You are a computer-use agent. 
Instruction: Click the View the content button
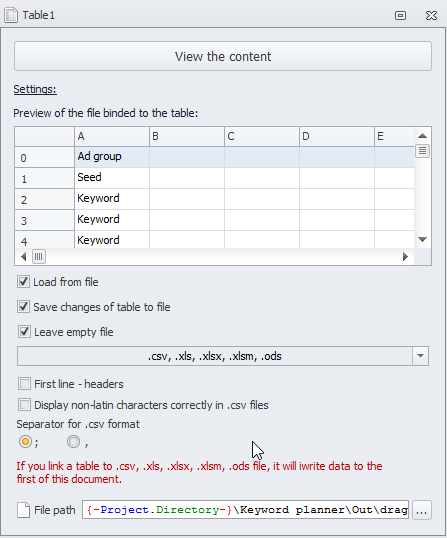pos(223,56)
